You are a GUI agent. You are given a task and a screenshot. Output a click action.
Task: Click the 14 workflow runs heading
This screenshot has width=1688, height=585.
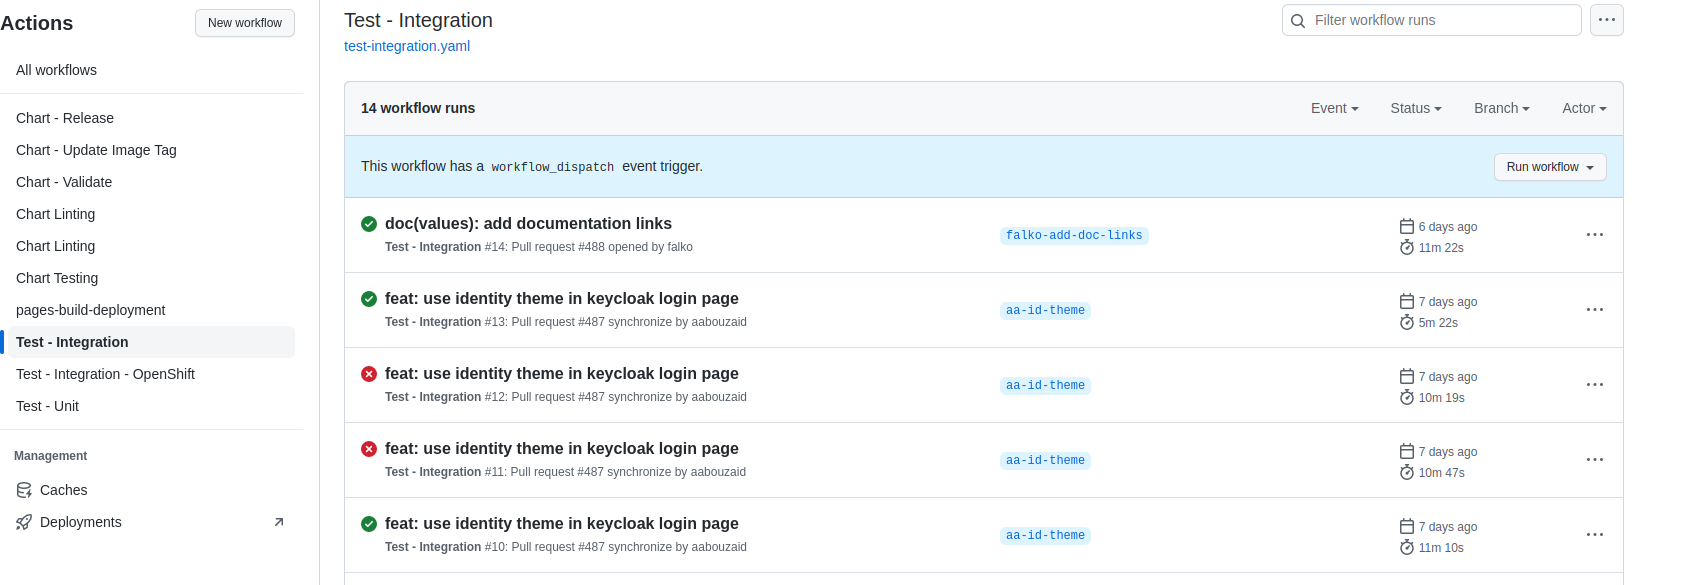[418, 108]
